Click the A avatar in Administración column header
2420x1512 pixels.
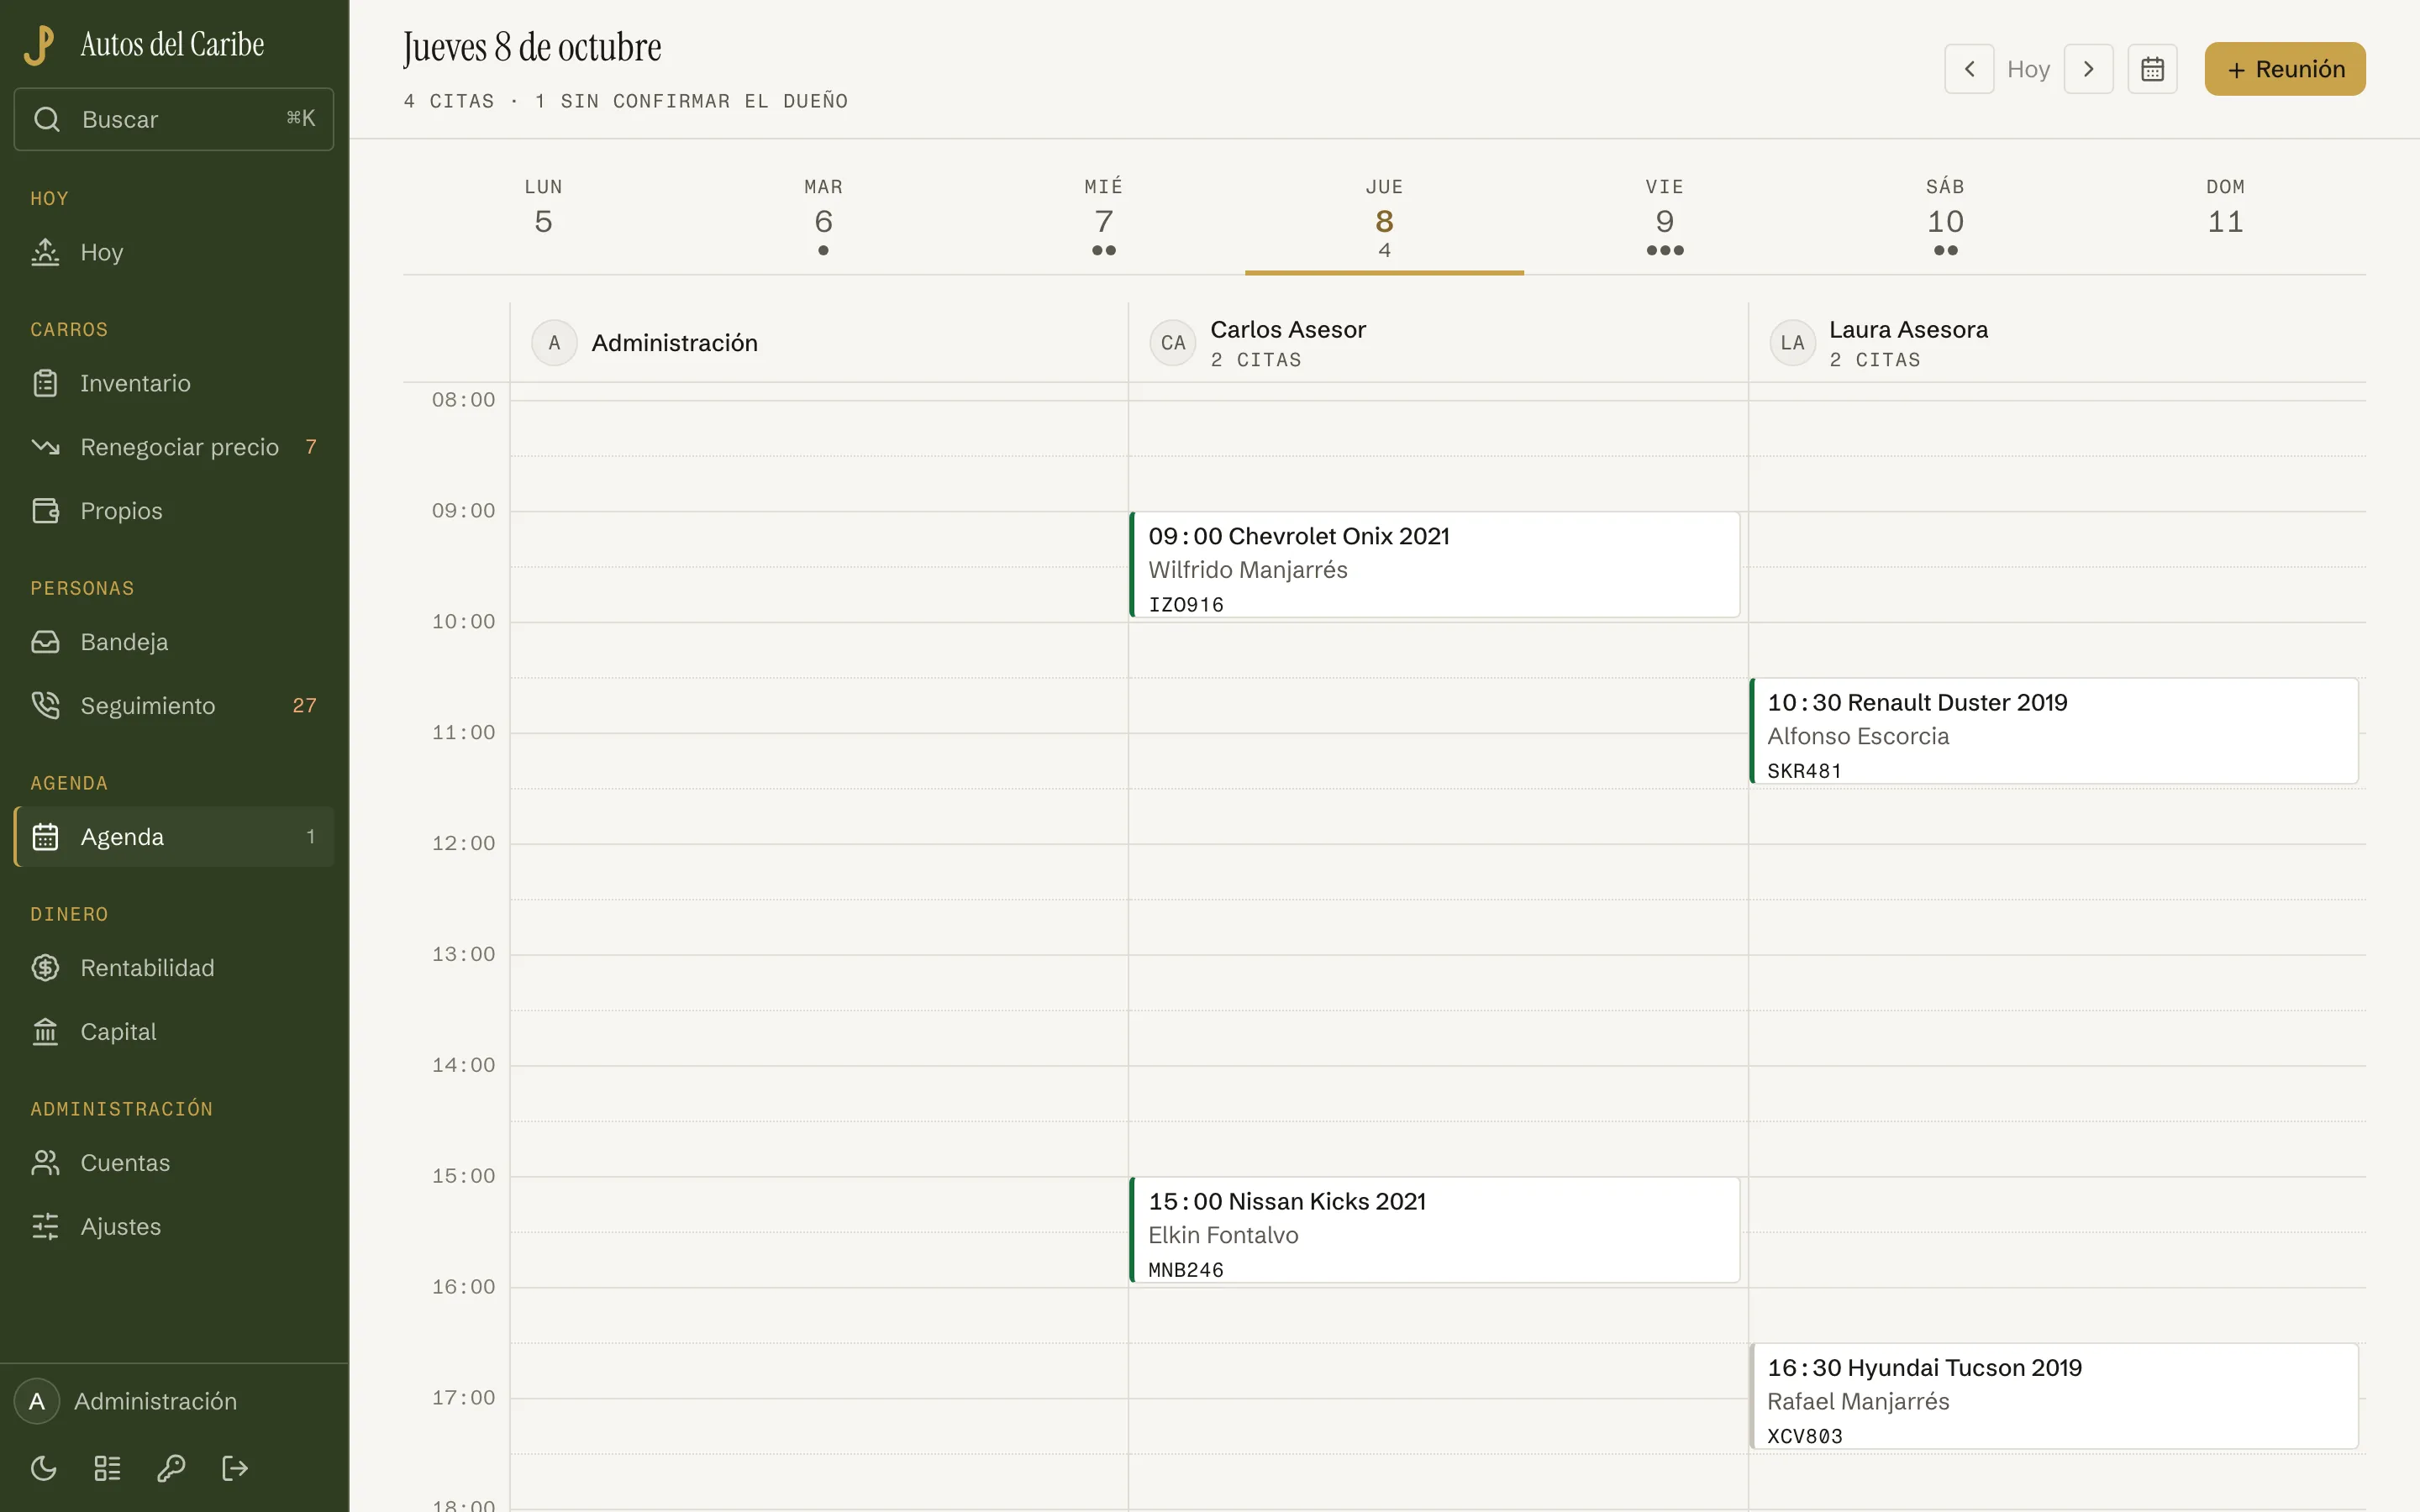point(554,343)
